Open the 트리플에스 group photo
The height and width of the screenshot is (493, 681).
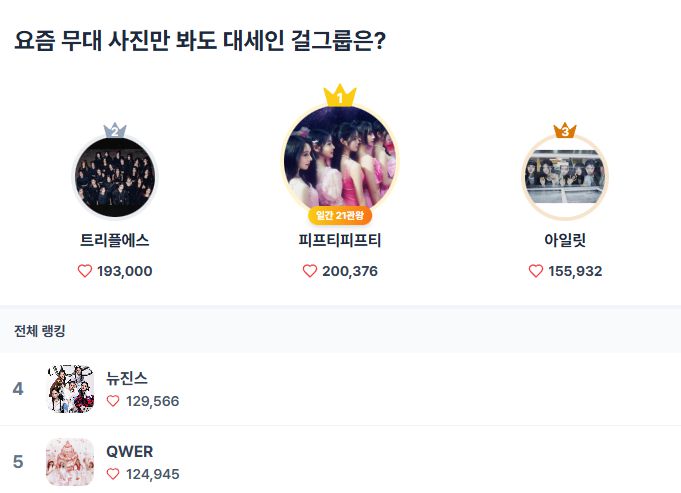[x=115, y=177]
